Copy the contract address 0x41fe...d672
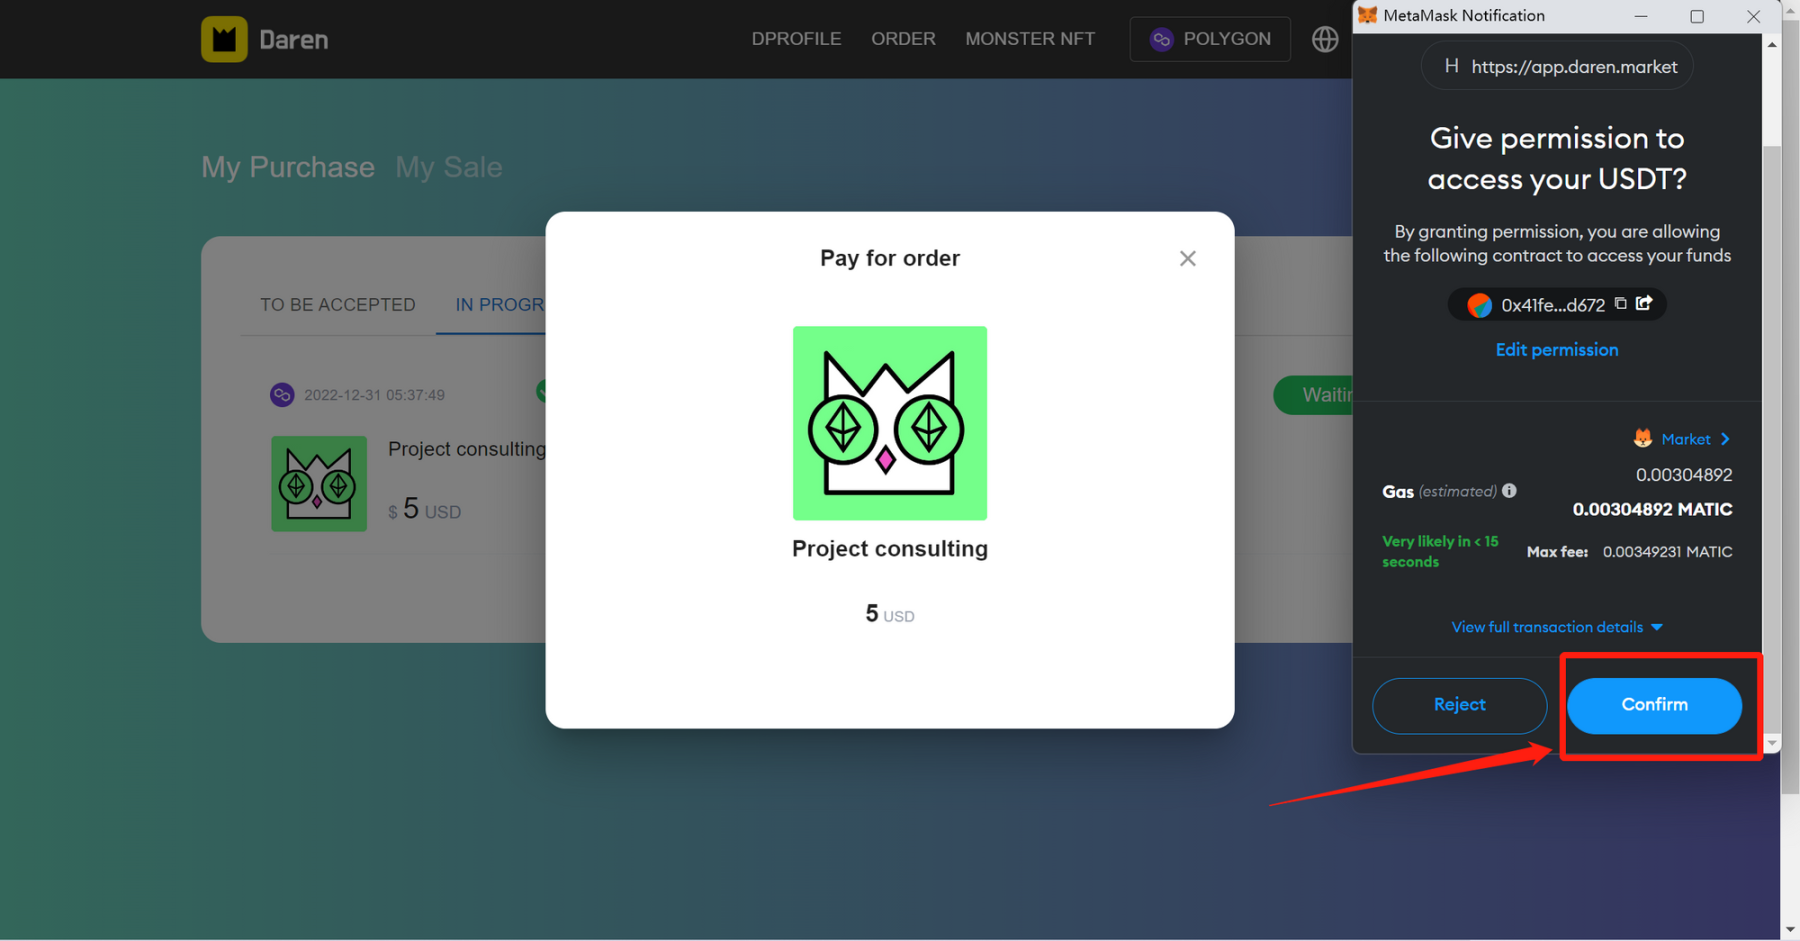Screen dimensions: 1800x941 [x=1621, y=304]
